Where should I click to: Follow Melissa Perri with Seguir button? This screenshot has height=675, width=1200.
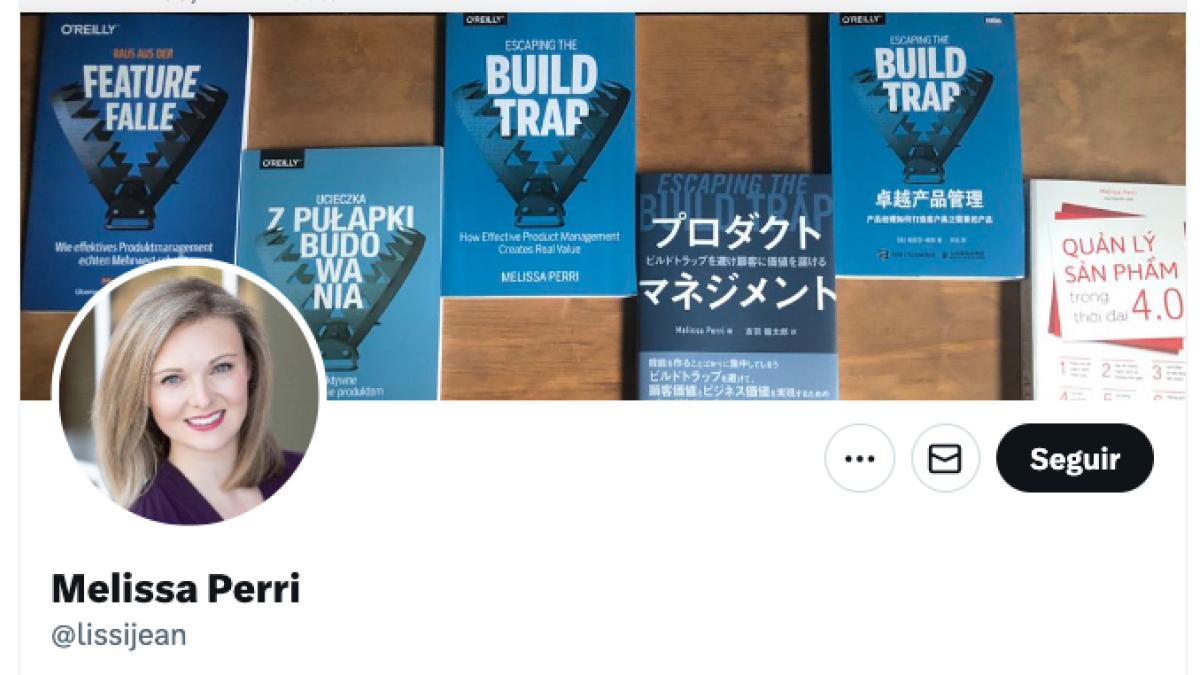1075,458
